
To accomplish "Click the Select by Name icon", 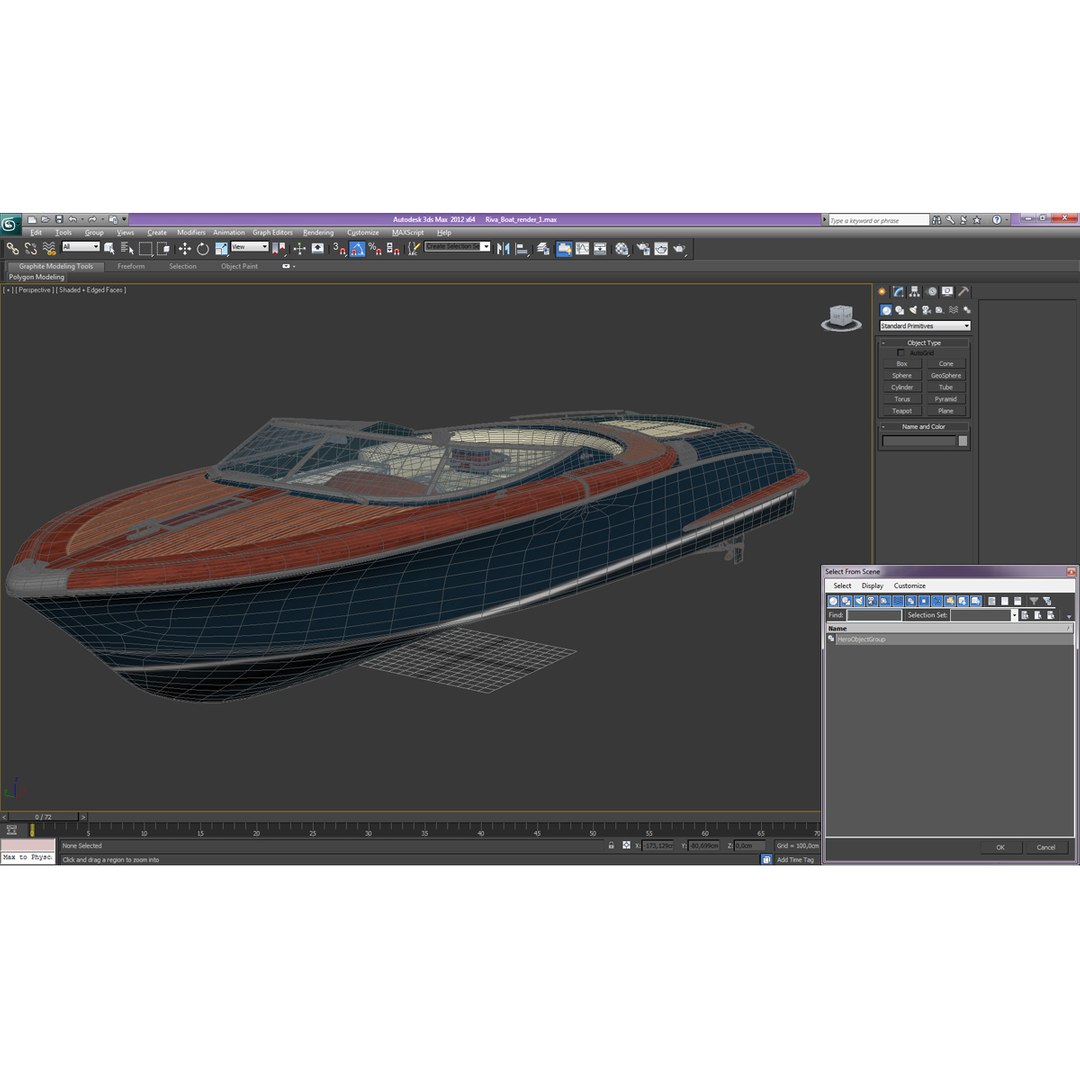I will pos(127,249).
